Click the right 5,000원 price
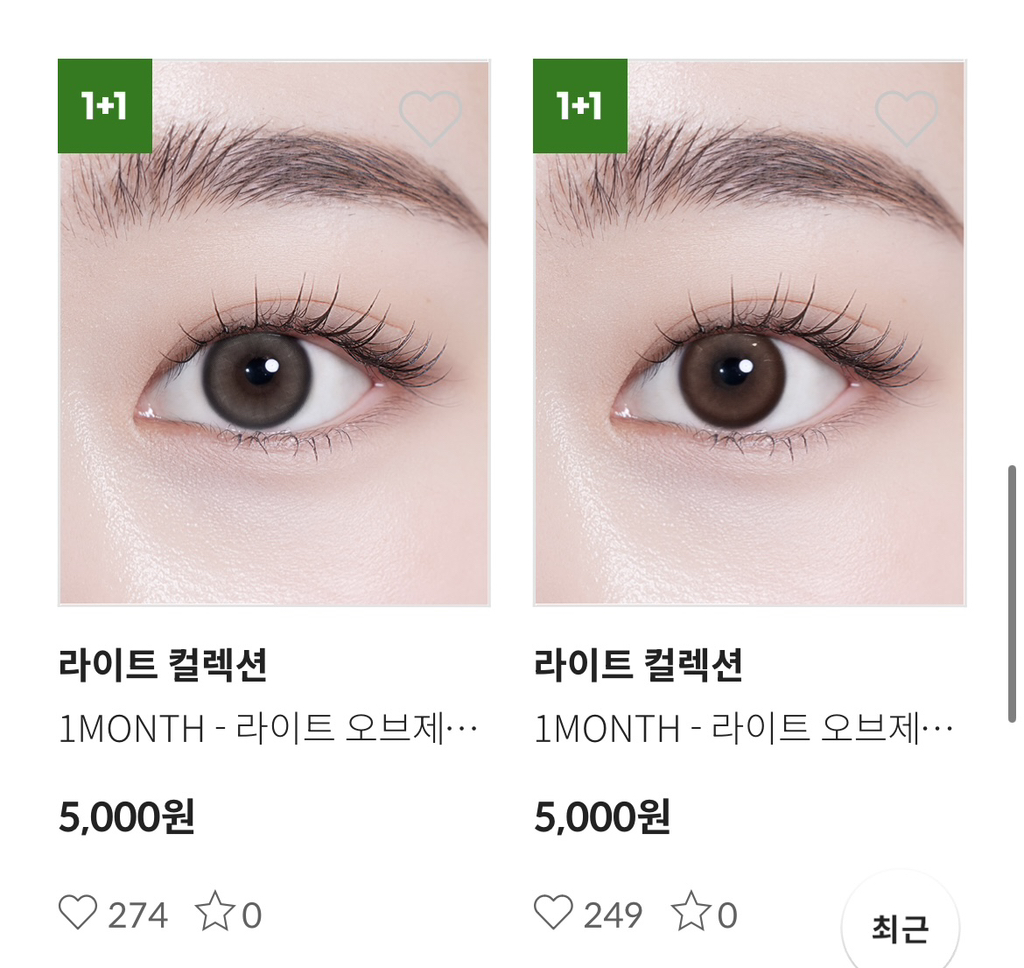The height and width of the screenshot is (968, 1024). (602, 816)
